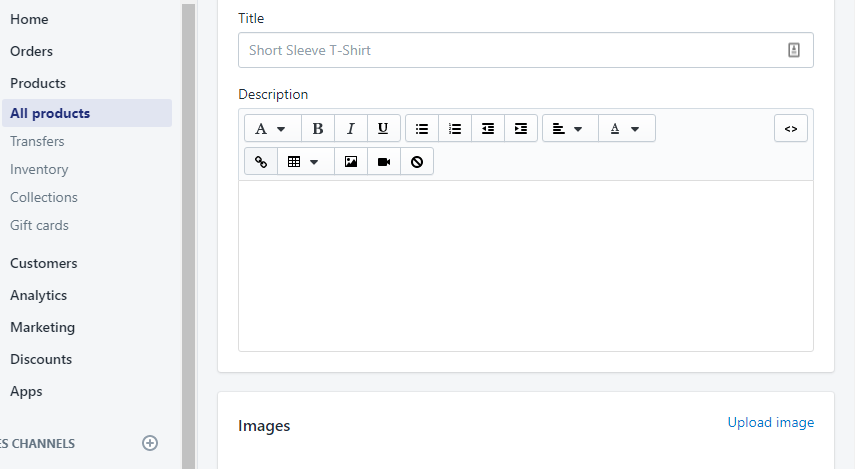855x469 pixels.
Task: Click the Bold formatting button
Action: pyautogui.click(x=318, y=129)
